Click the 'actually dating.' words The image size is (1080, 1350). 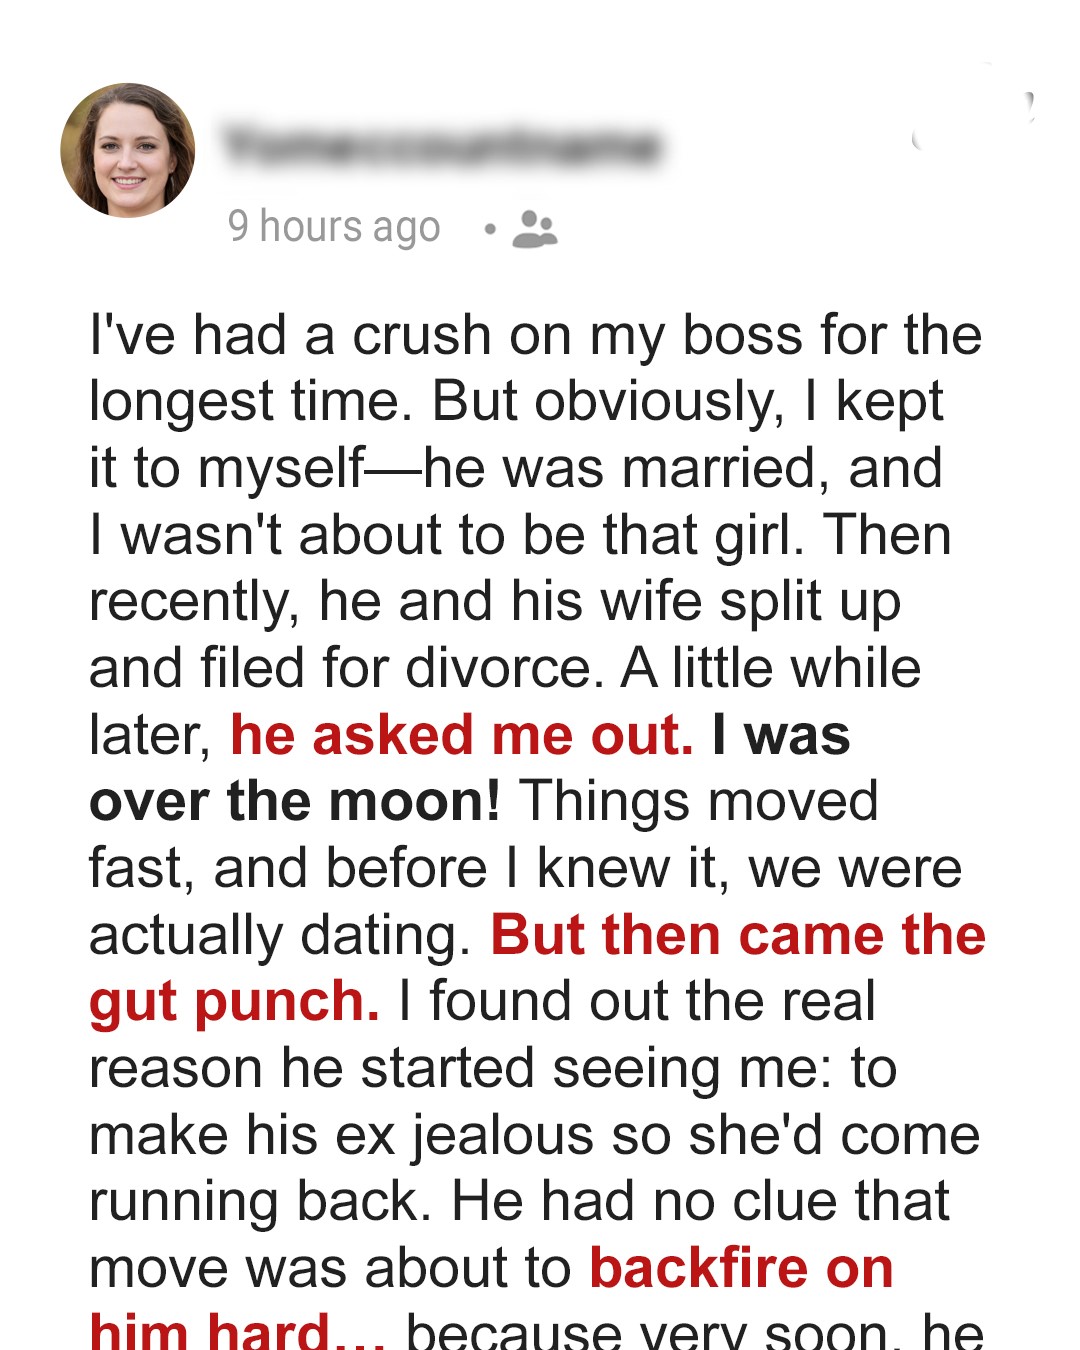pyautogui.click(x=280, y=935)
